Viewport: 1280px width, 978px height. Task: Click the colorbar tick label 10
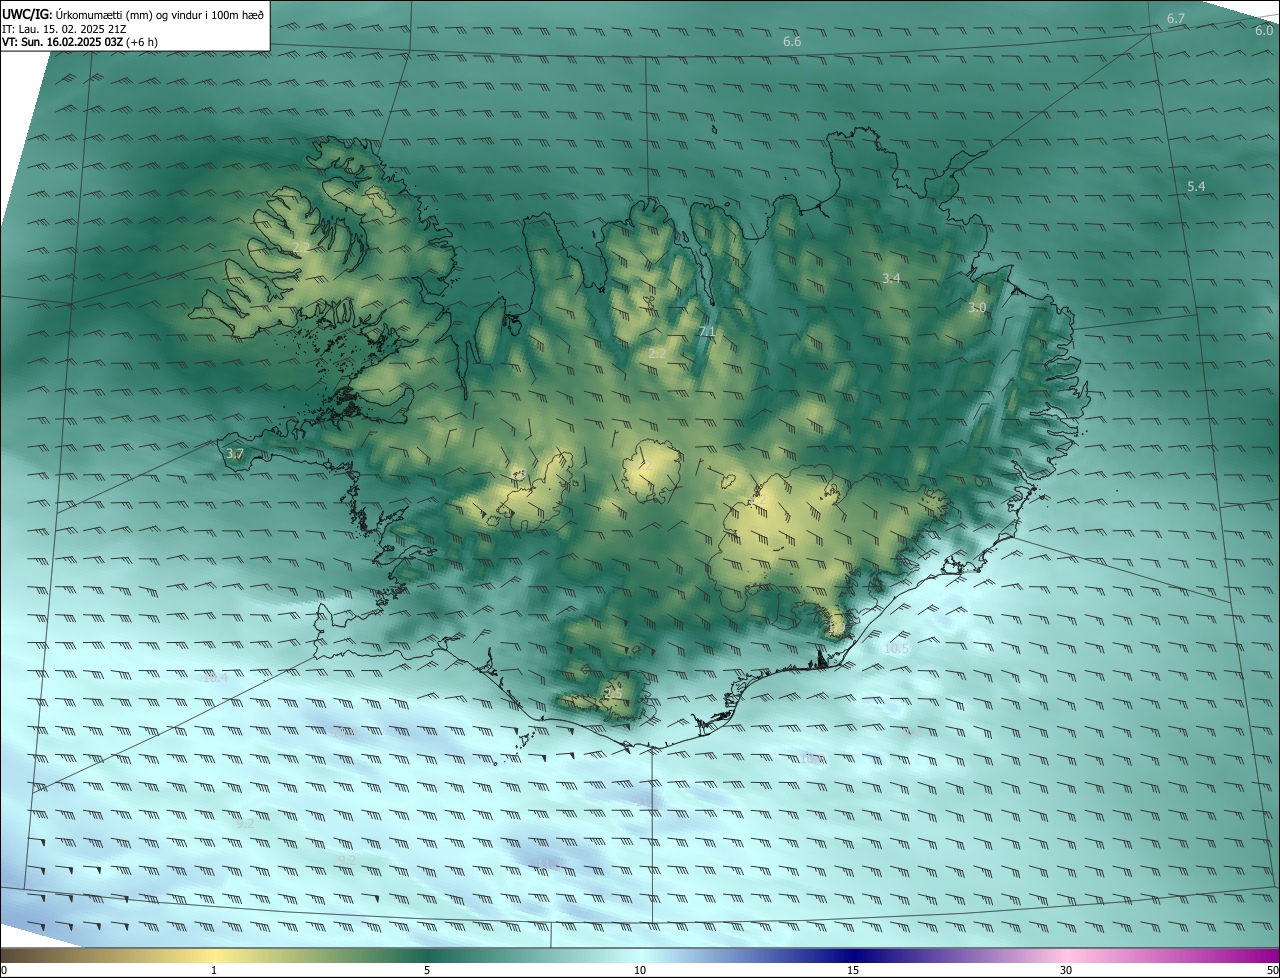point(640,971)
